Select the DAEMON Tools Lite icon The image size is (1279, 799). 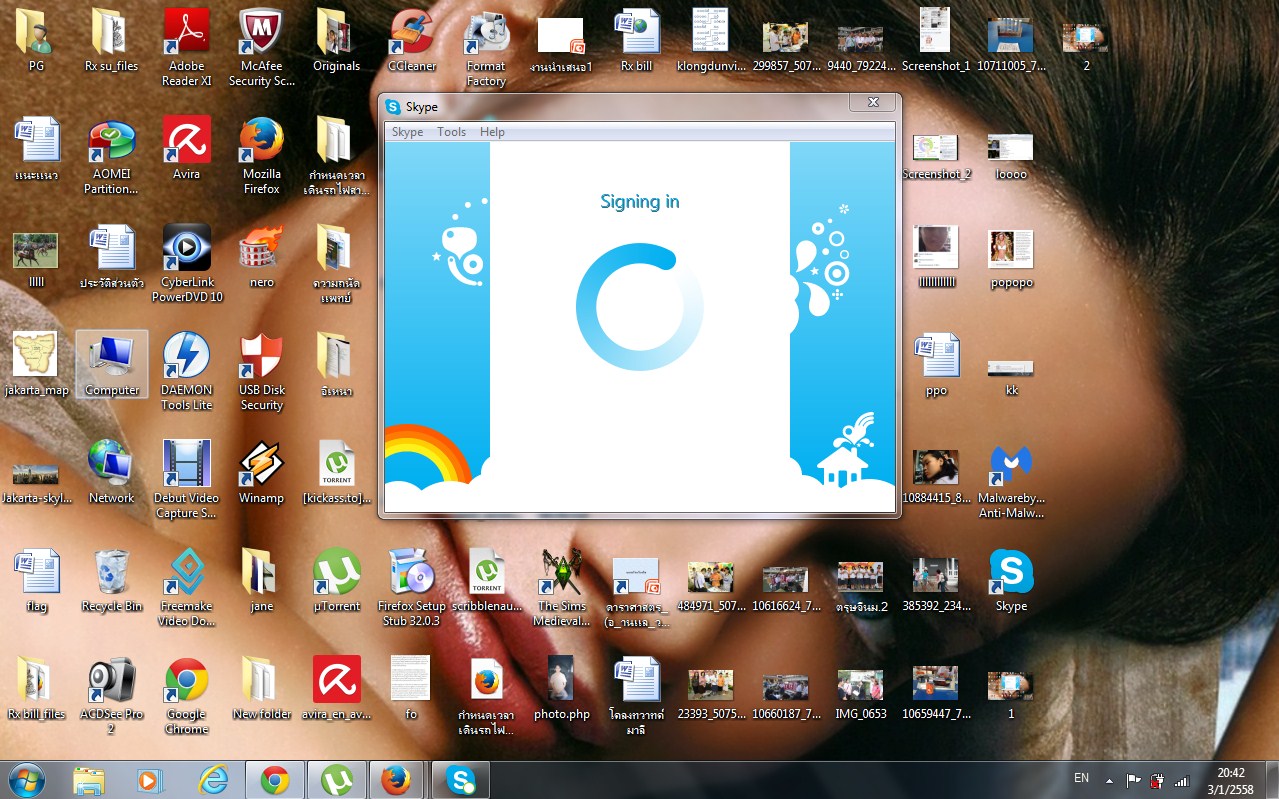(x=186, y=372)
